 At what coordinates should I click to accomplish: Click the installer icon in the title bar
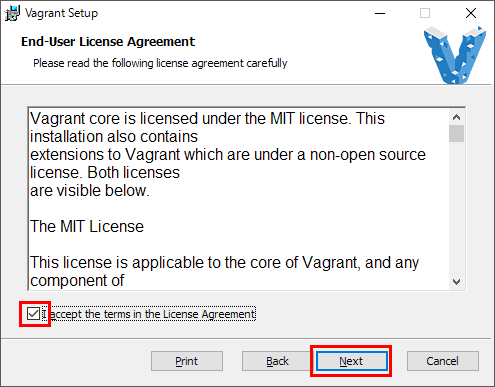point(12,13)
